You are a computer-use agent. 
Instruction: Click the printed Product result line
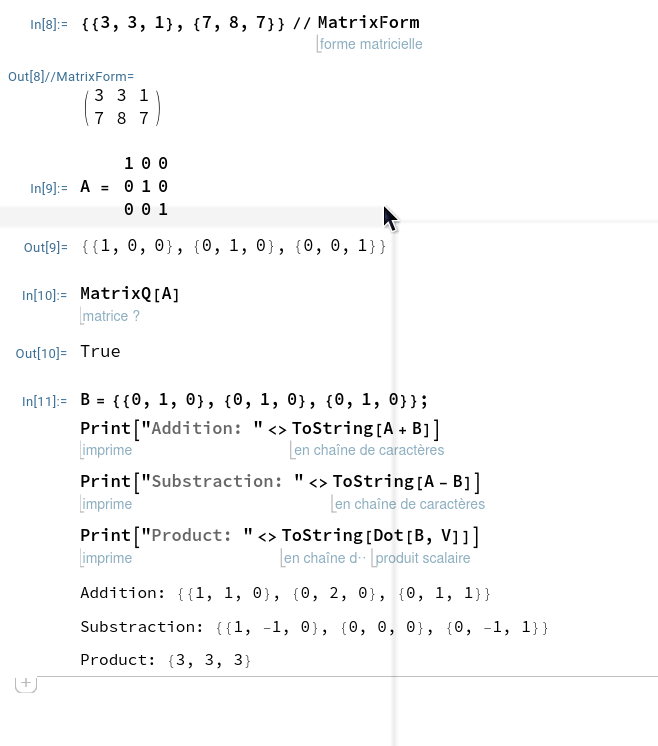(165, 661)
